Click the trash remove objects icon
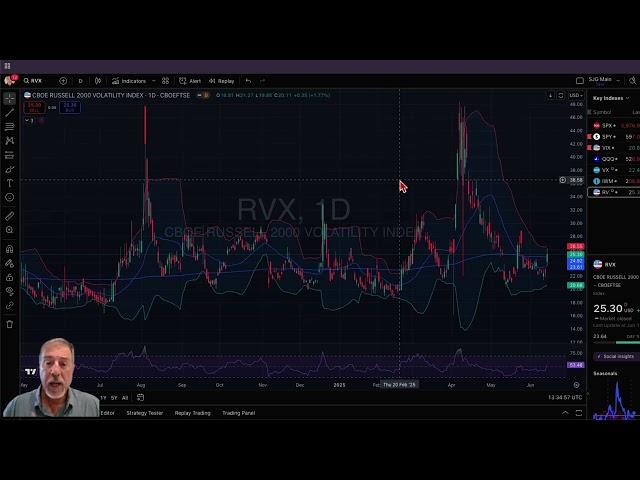 [9, 324]
